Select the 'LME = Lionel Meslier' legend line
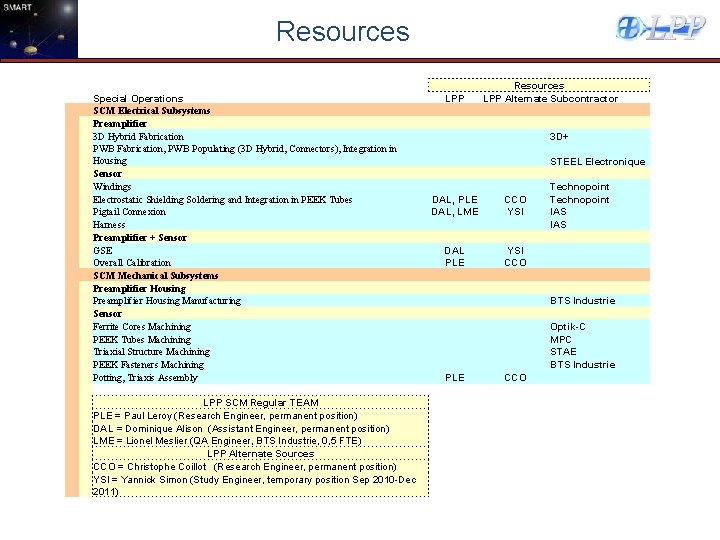Viewport: 720px width, 540px height. pyautogui.click(x=227, y=441)
